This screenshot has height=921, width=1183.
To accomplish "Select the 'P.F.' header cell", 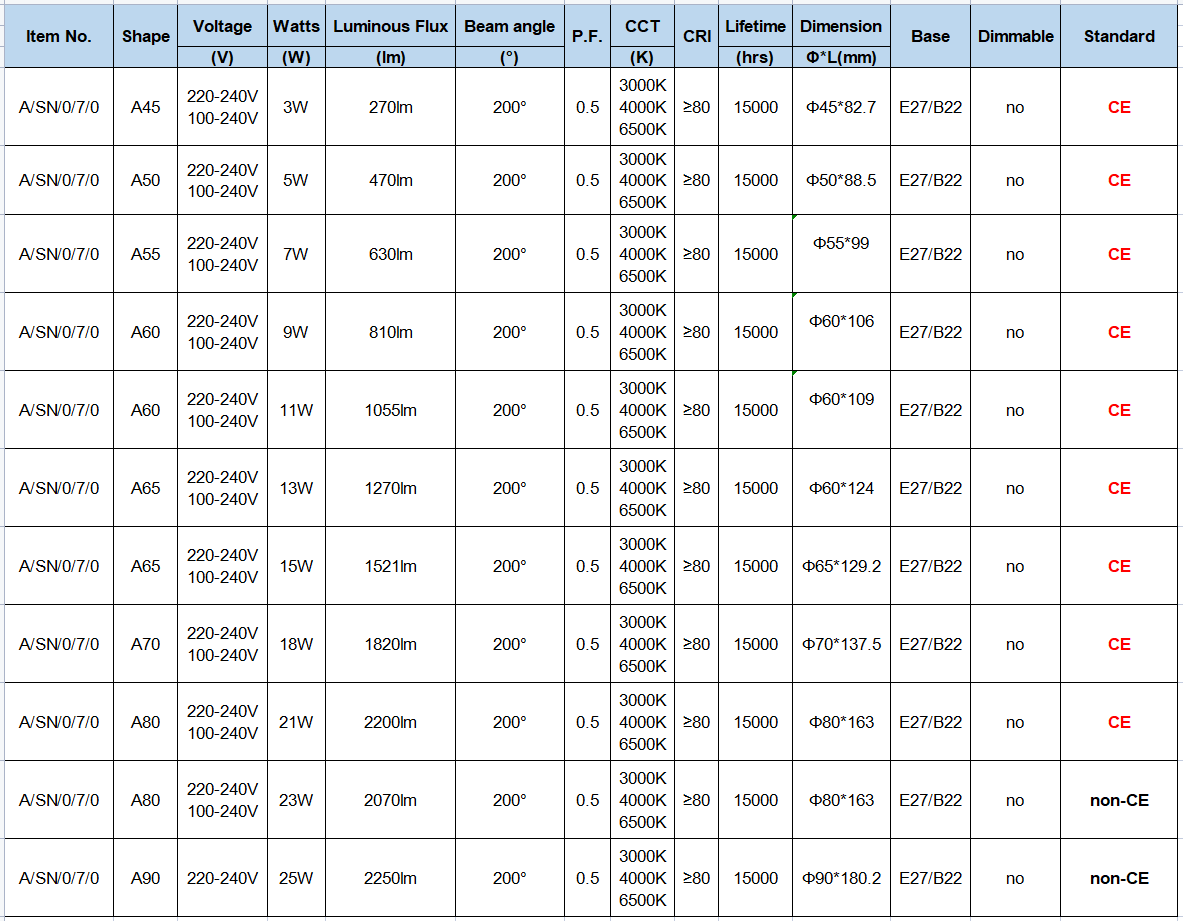I will click(x=588, y=36).
